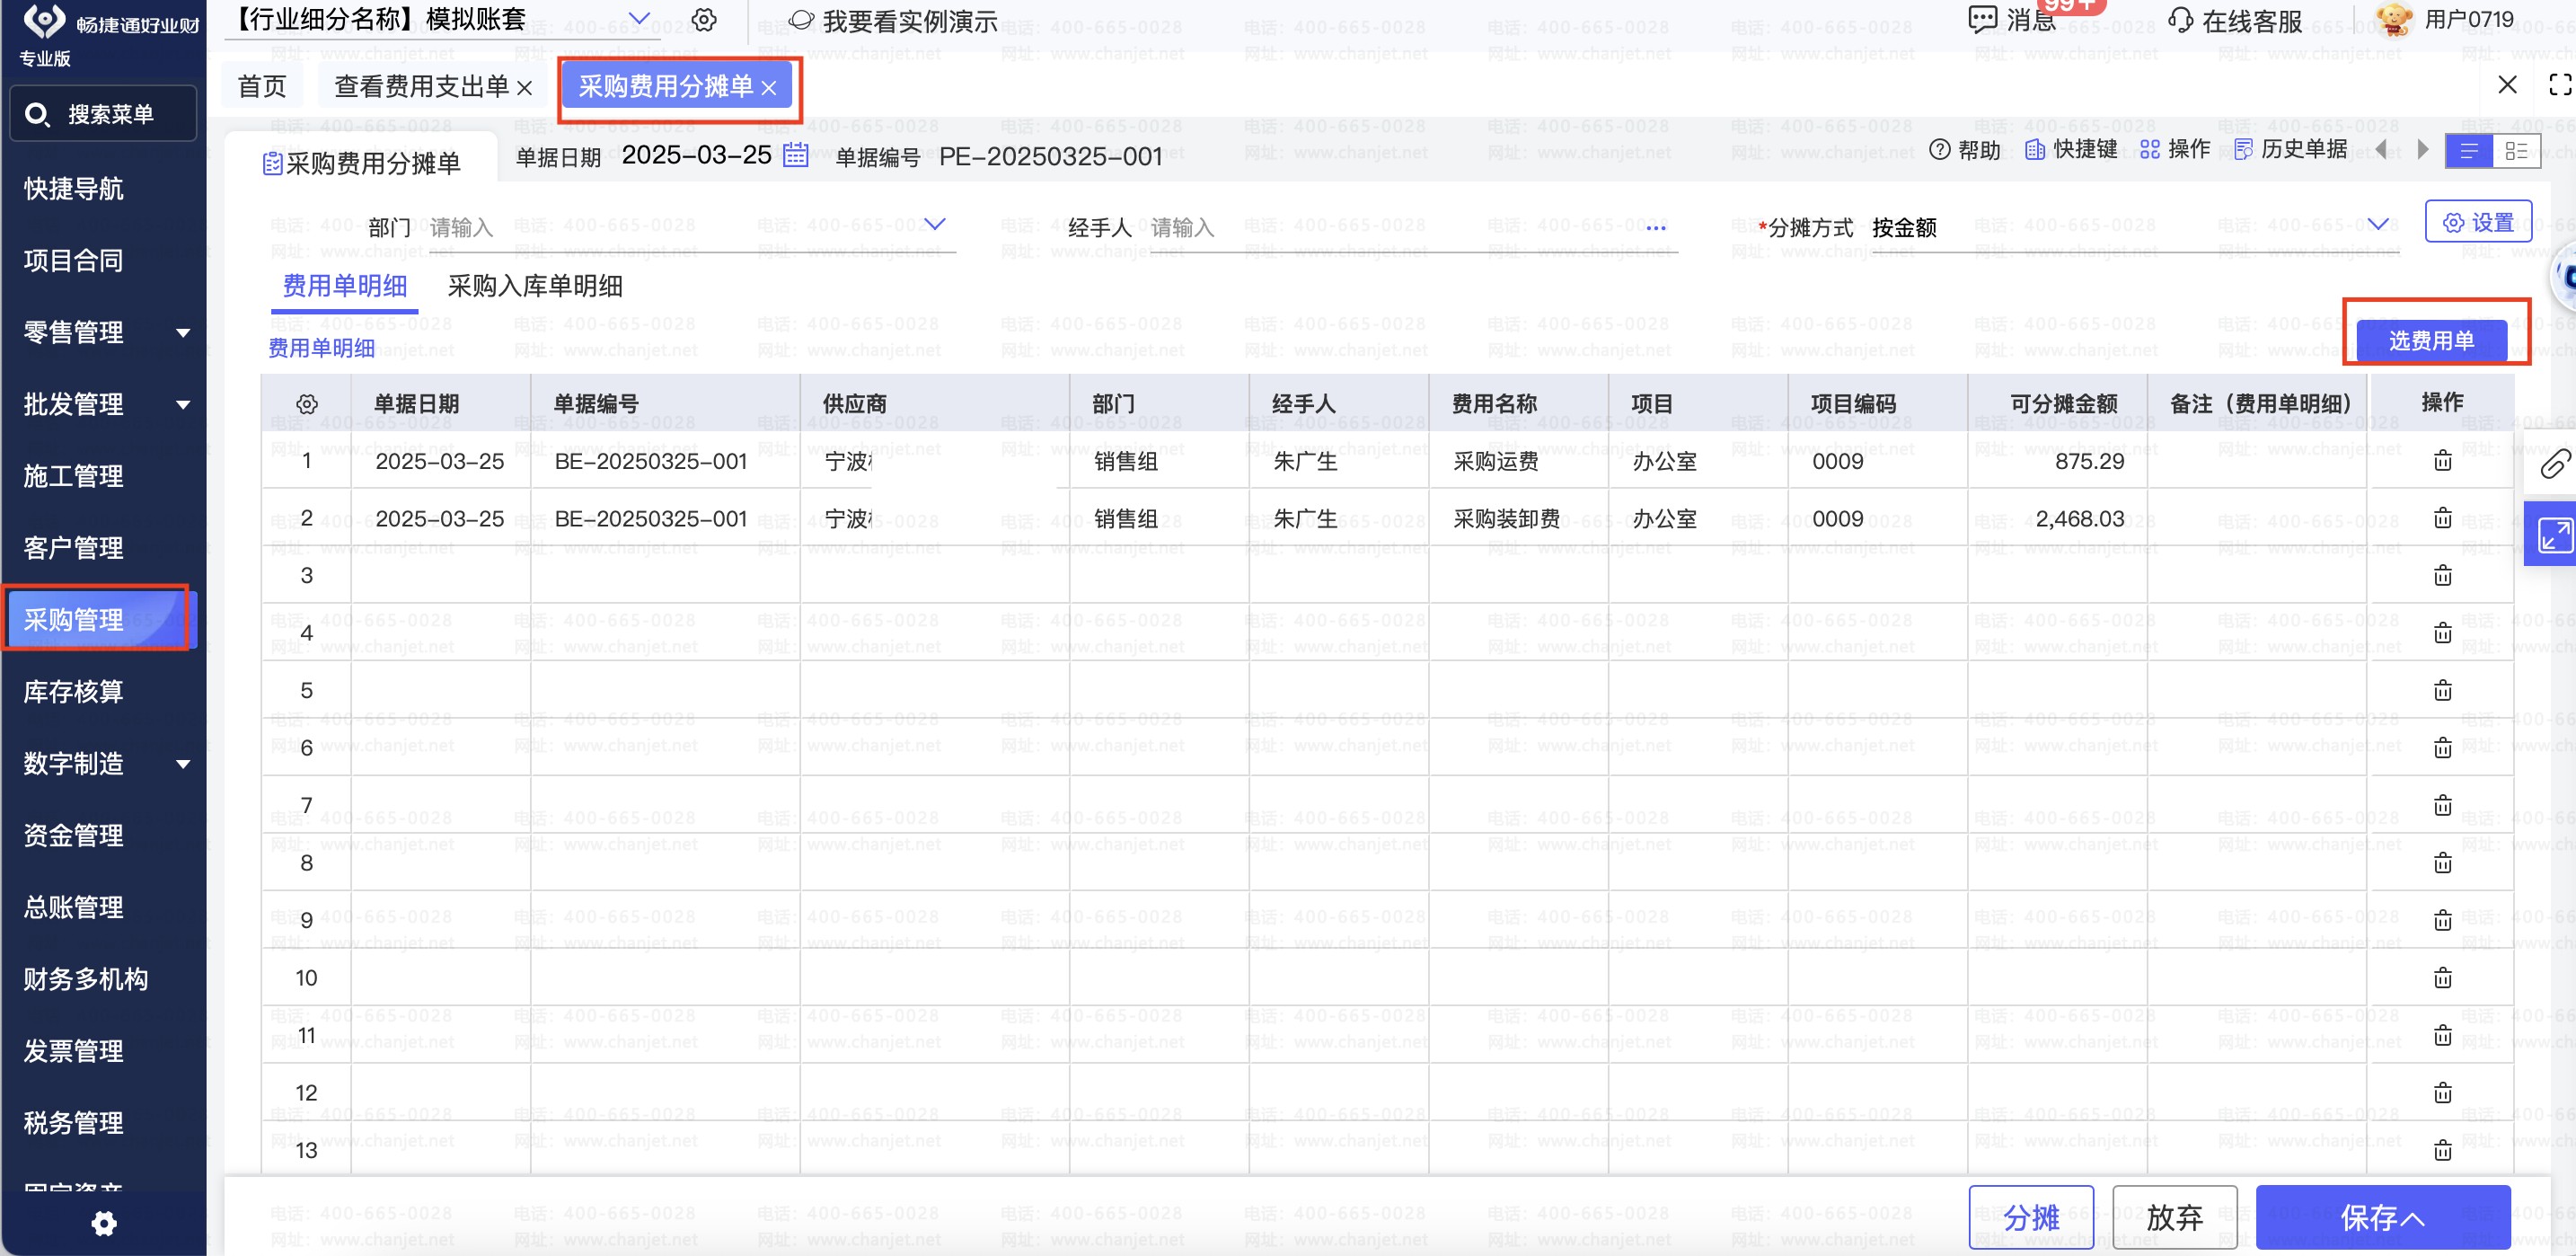Screen dimensions: 2576x1256
Task: Click the attachment paperclip icon
Action: pyautogui.click(x=2555, y=464)
